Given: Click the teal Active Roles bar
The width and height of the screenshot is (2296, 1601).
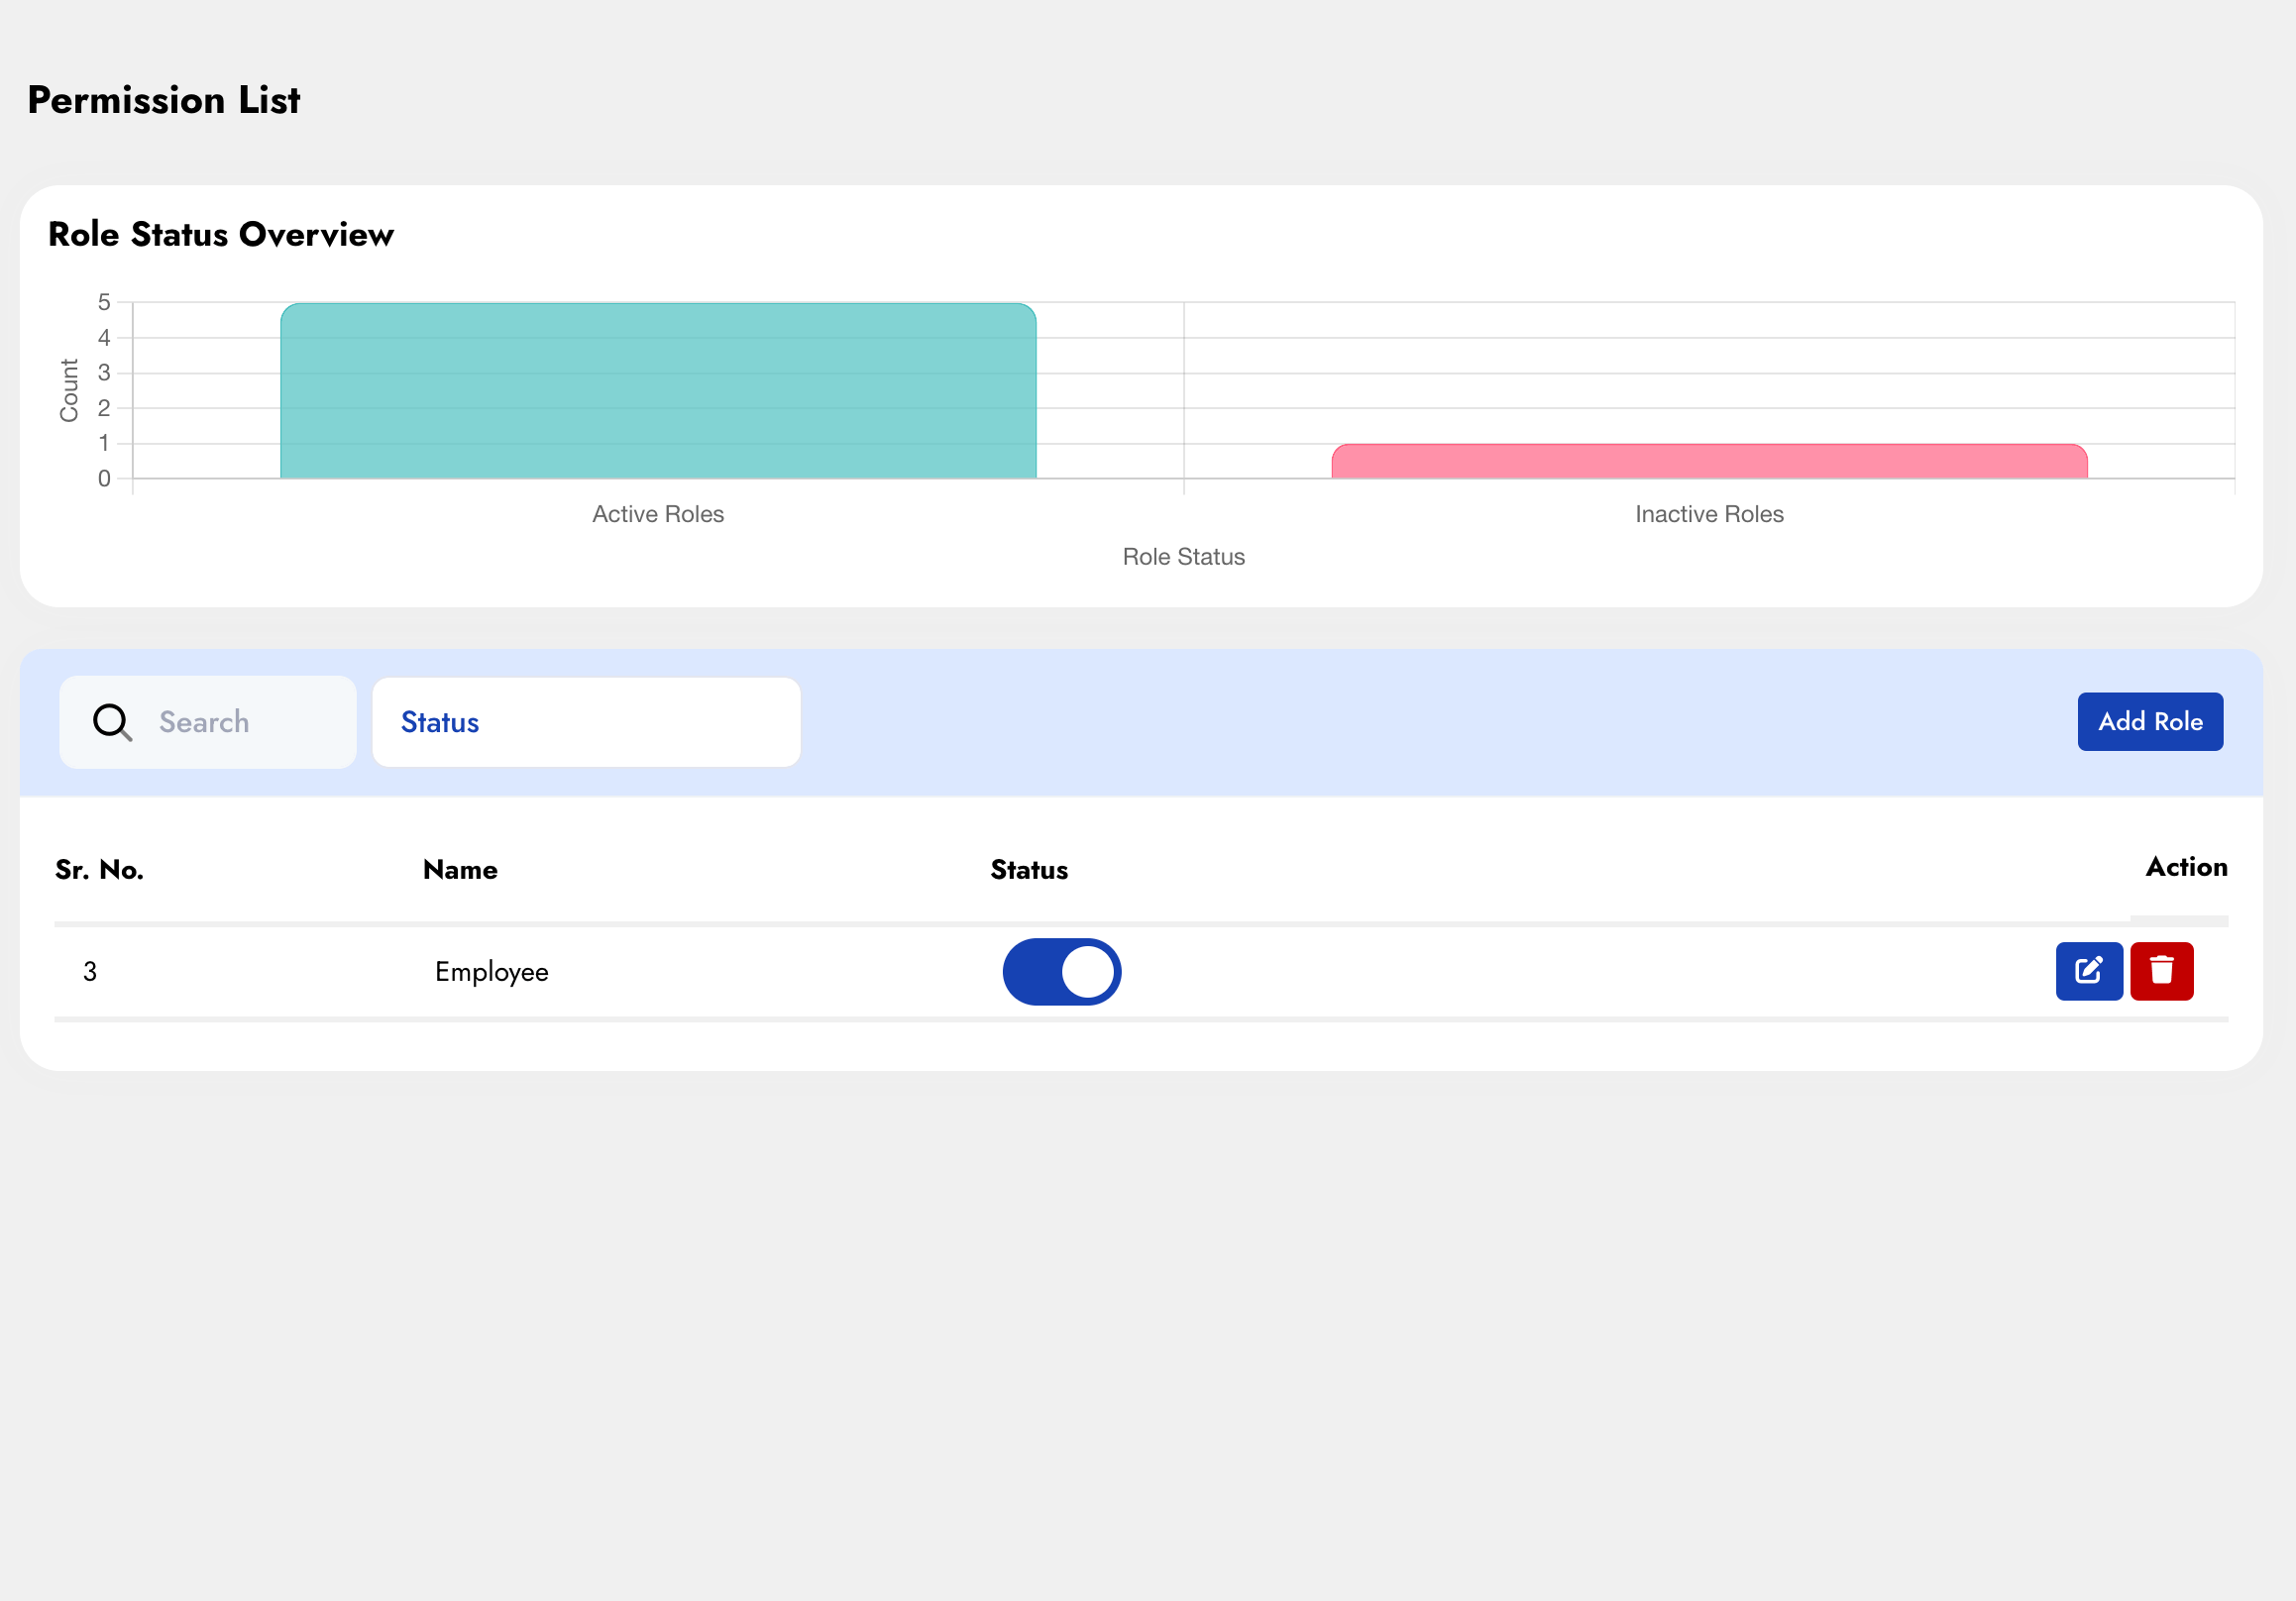Looking at the screenshot, I should pyautogui.click(x=658, y=391).
